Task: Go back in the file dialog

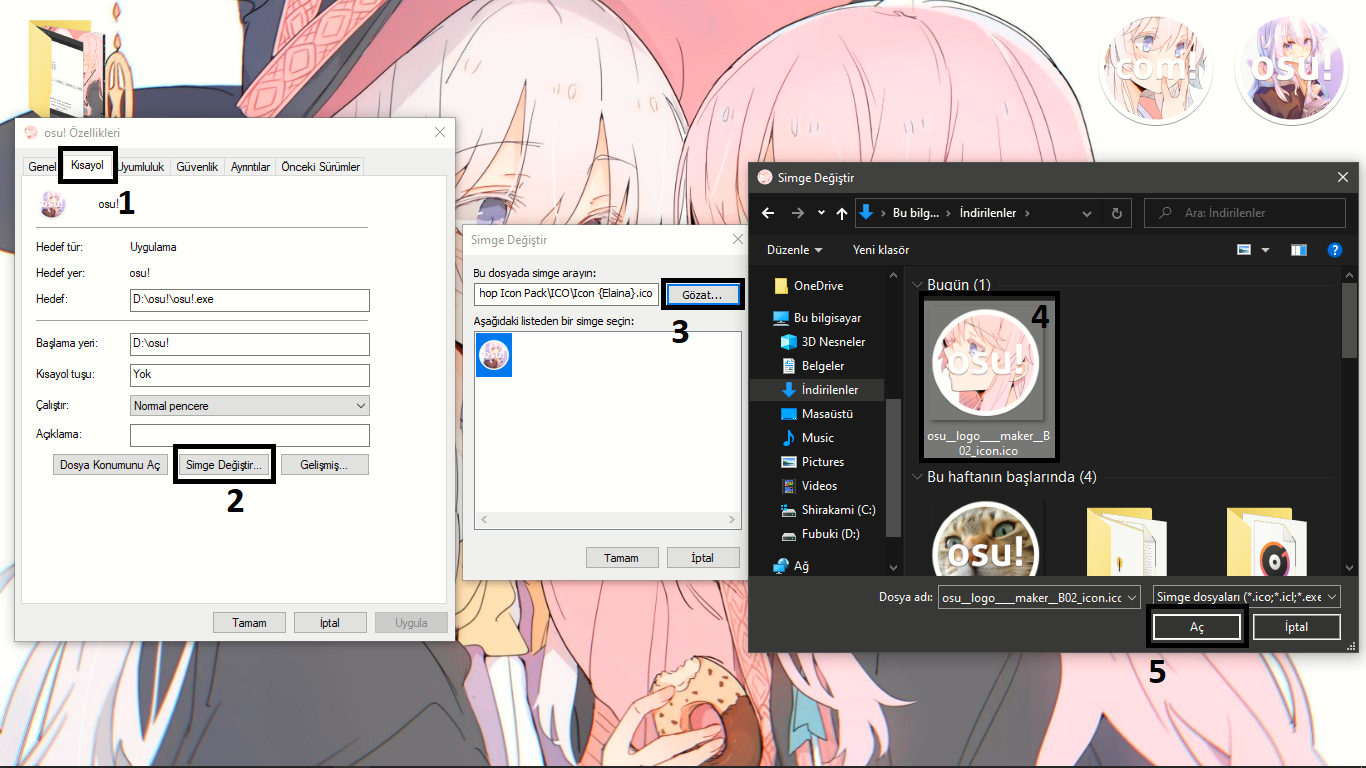Action: click(768, 213)
